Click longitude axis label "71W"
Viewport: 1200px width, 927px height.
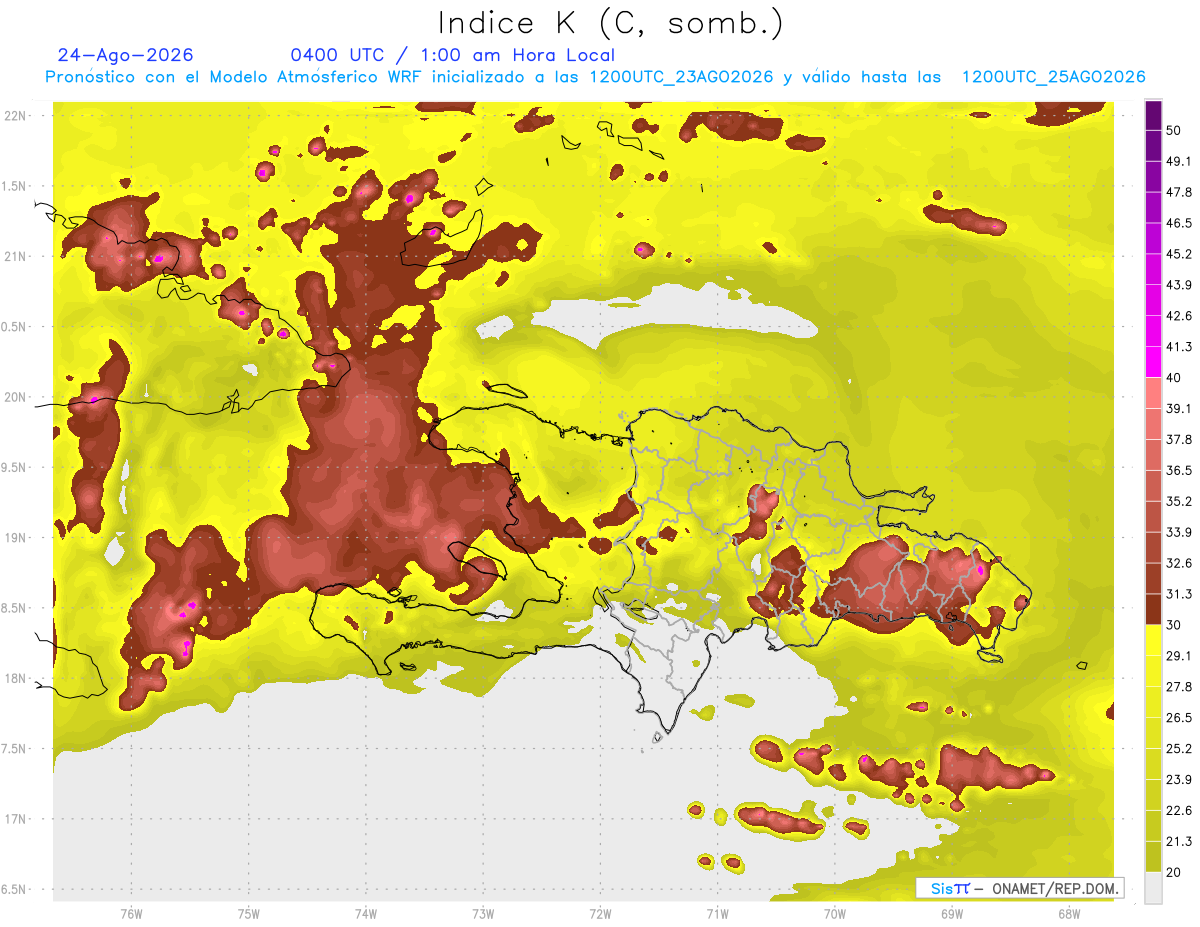(717, 913)
